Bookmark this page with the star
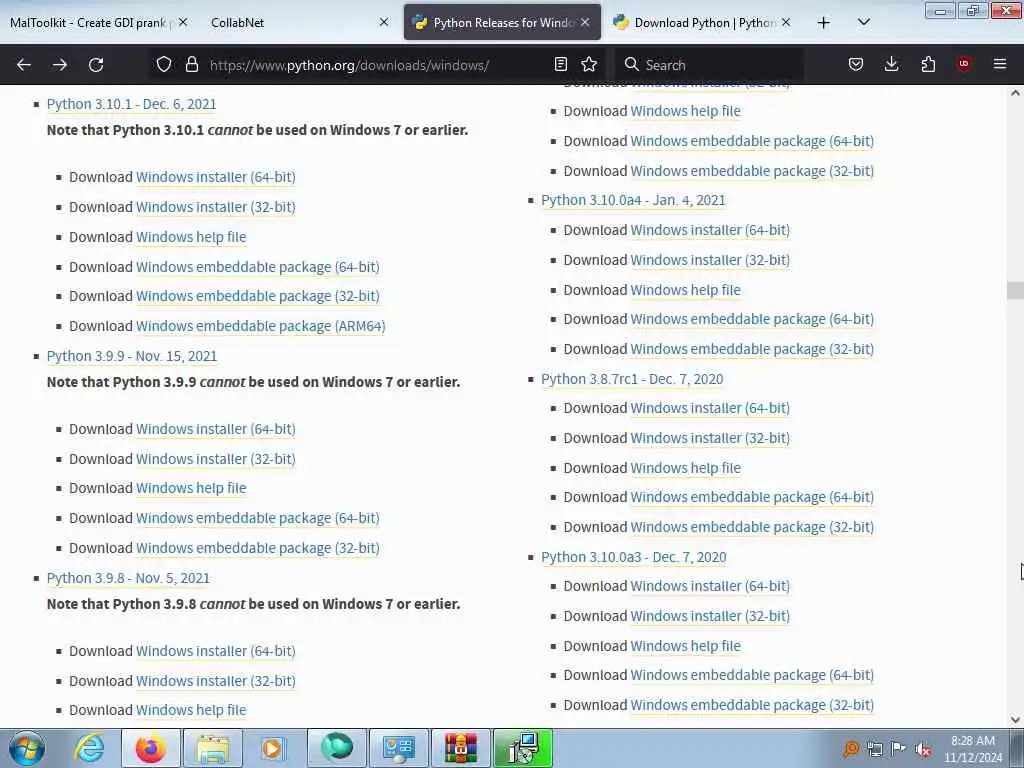This screenshot has width=1024, height=768. click(x=589, y=64)
